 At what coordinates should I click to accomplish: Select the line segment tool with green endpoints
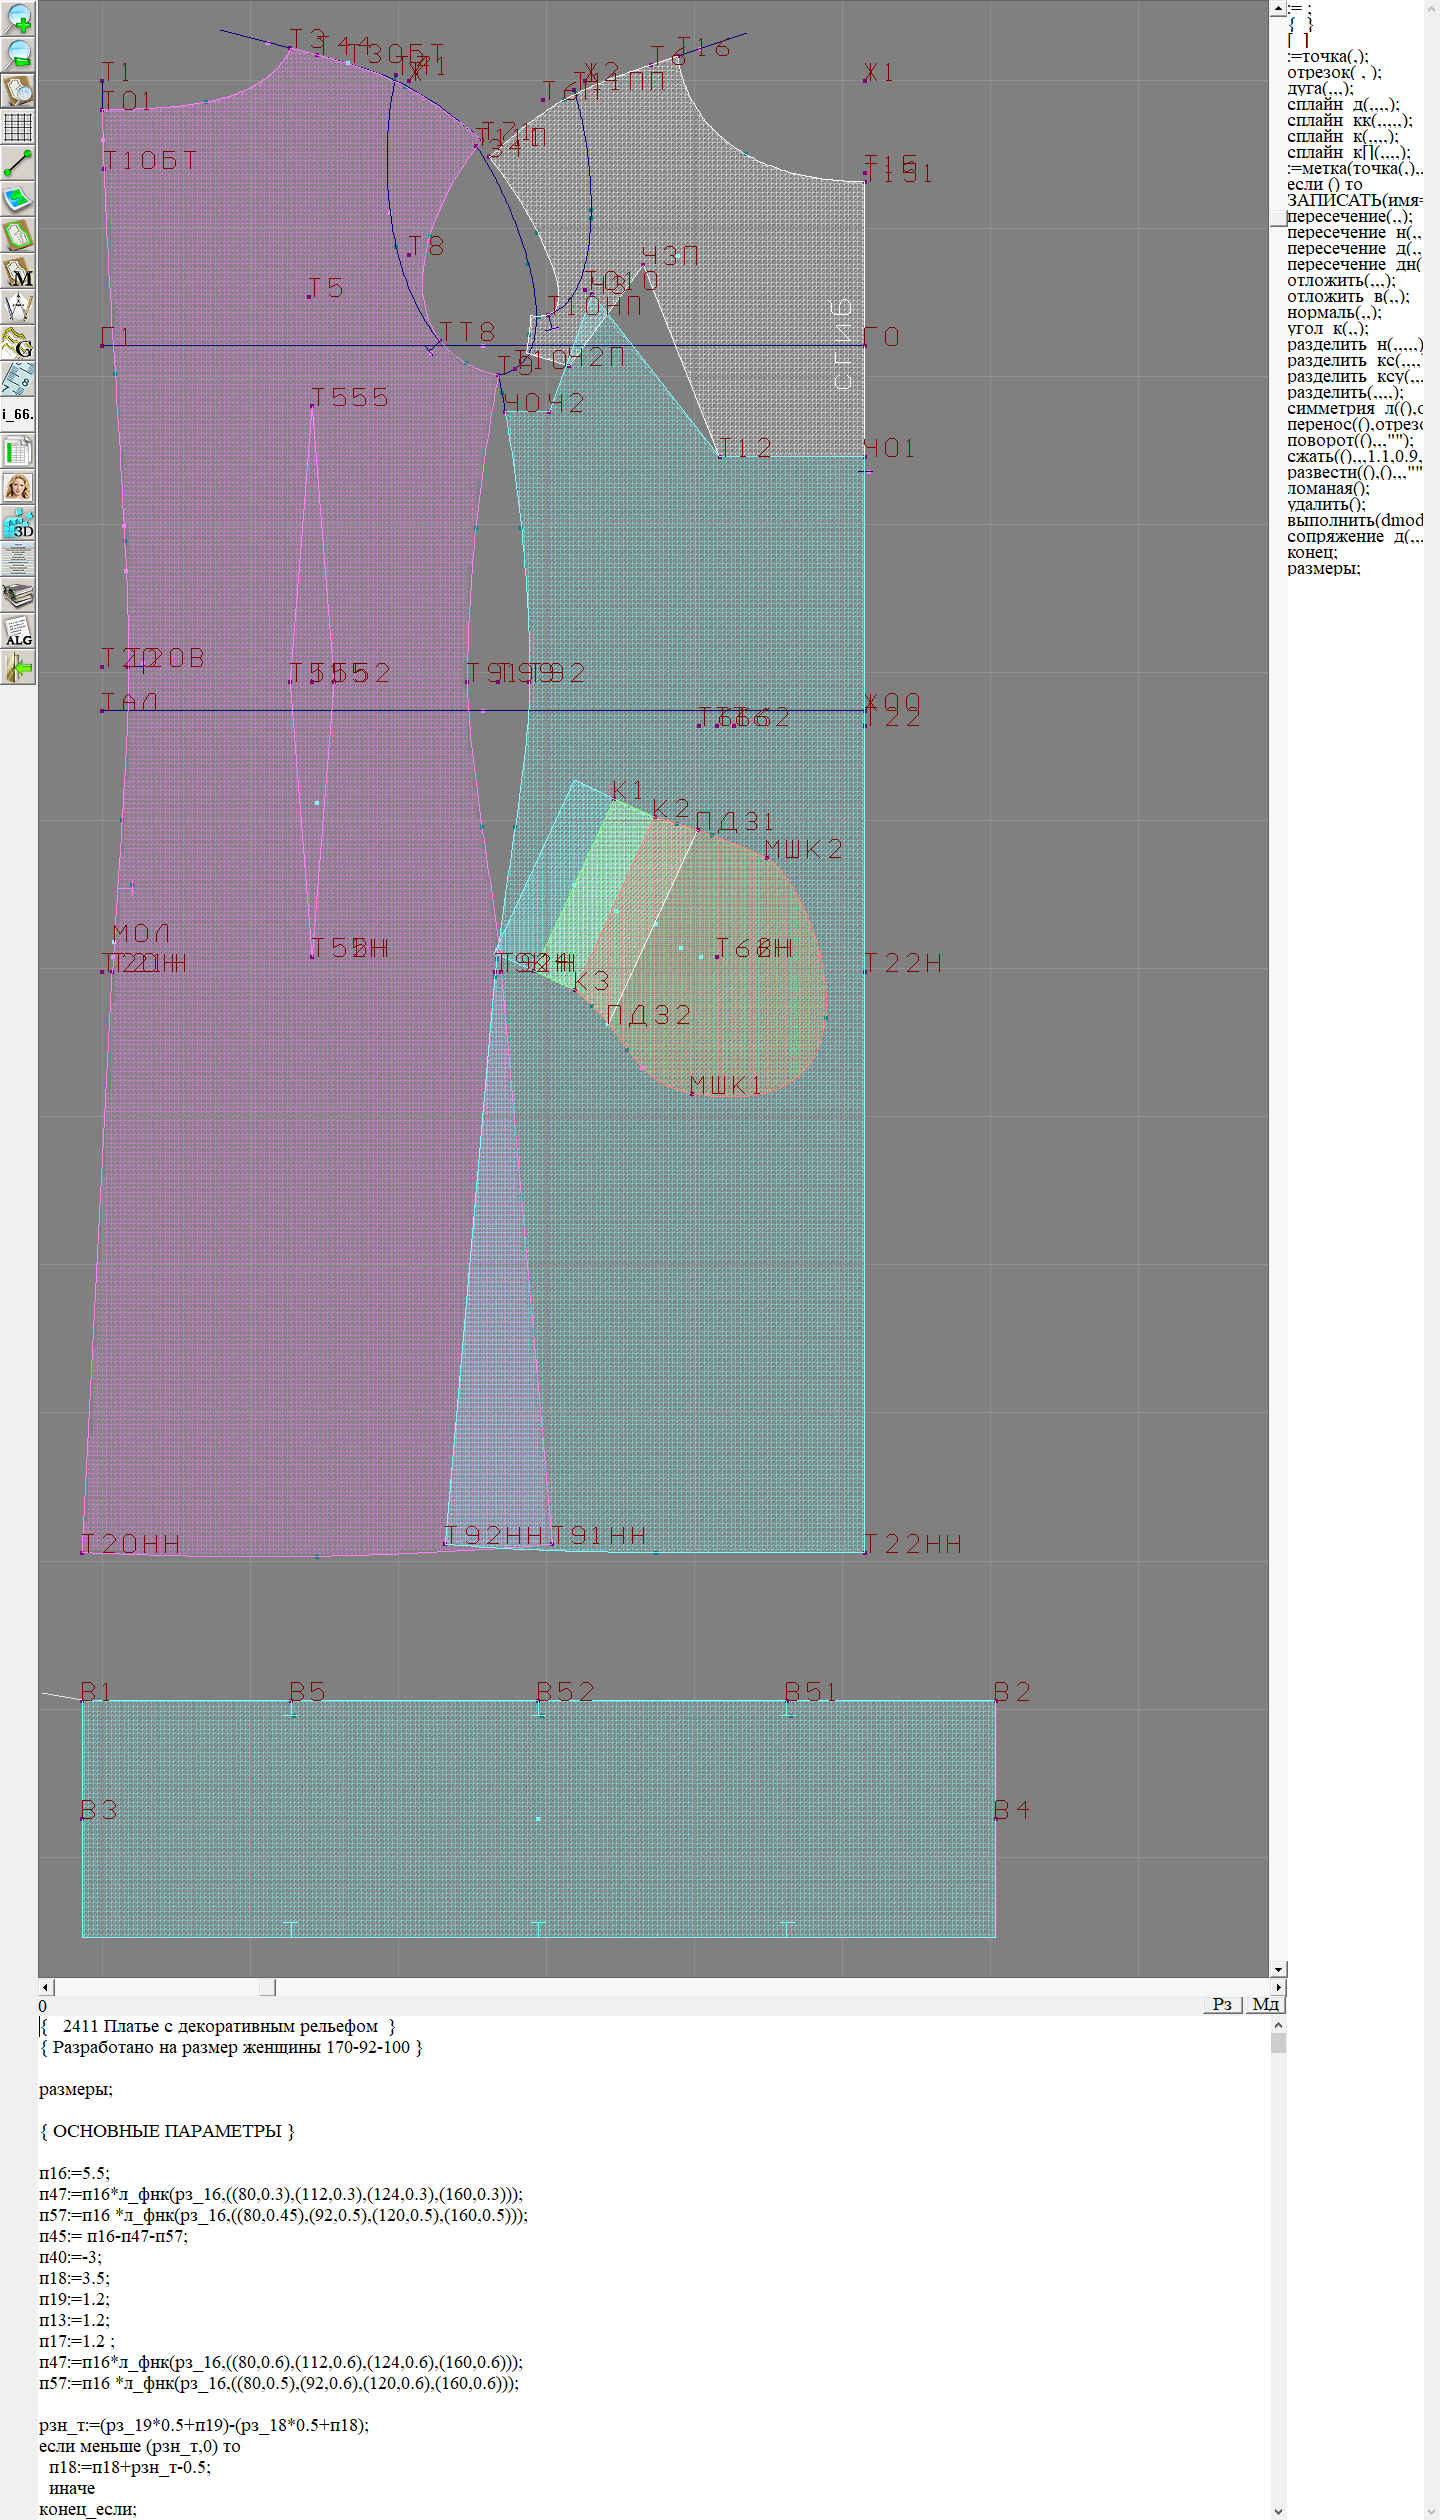(18, 163)
